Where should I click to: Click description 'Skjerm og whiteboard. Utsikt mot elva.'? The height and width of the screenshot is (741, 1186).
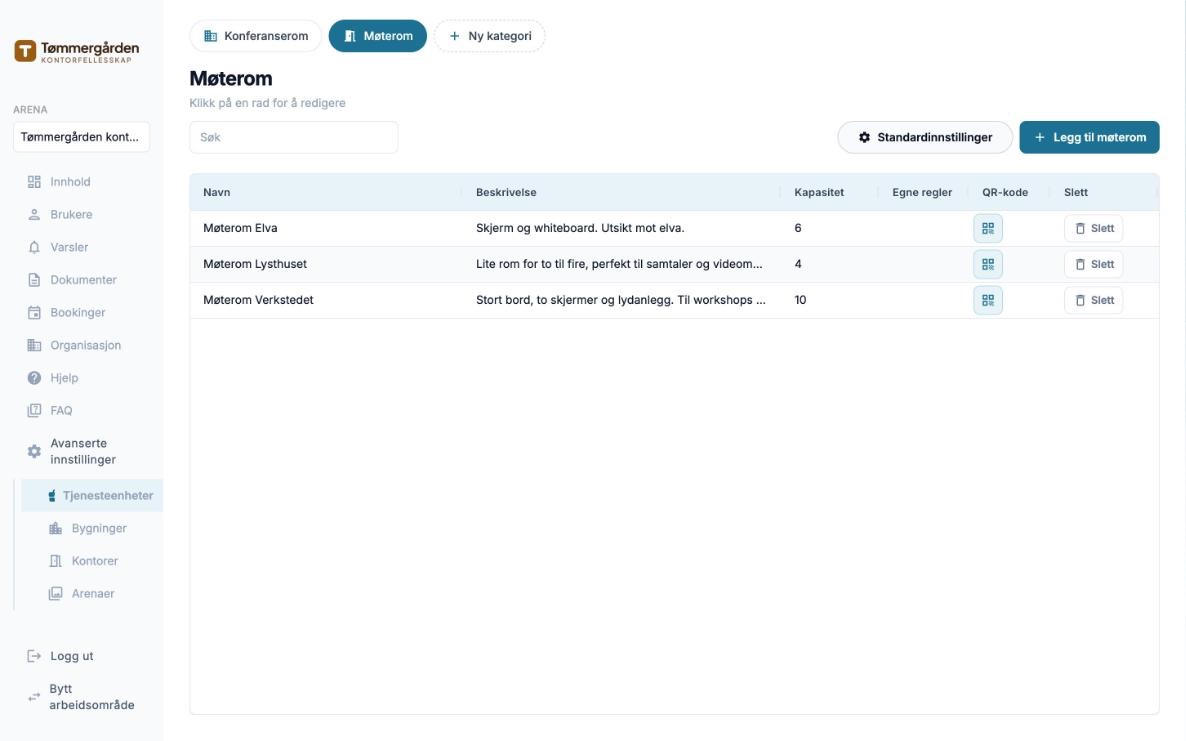580,228
